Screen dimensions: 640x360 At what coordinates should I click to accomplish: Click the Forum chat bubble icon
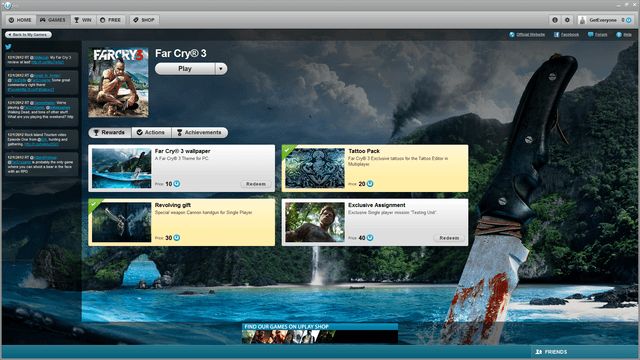[590, 35]
